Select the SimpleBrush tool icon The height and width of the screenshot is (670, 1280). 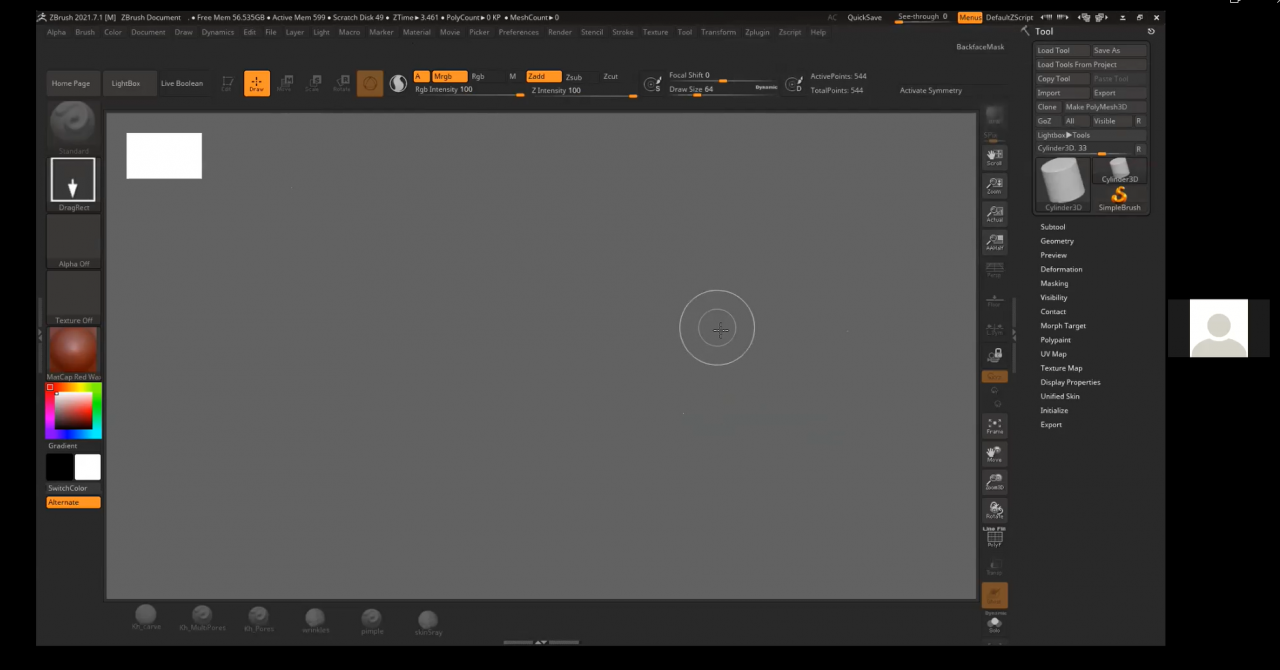click(1119, 198)
